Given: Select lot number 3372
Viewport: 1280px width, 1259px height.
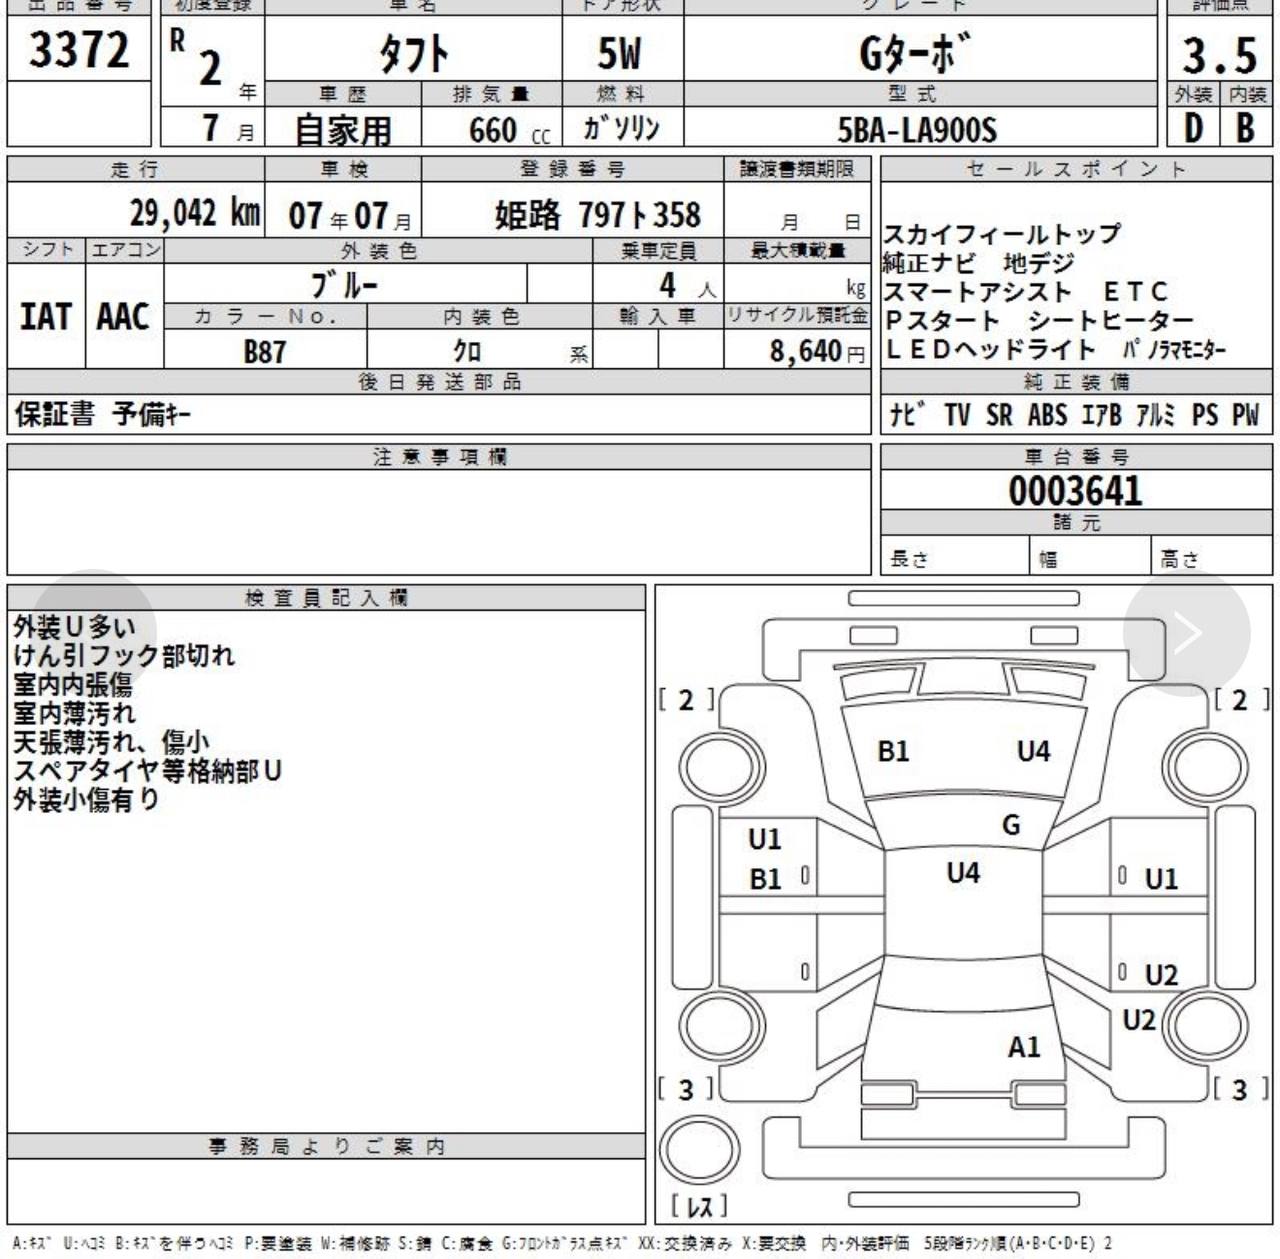Looking at the screenshot, I should 79,50.
